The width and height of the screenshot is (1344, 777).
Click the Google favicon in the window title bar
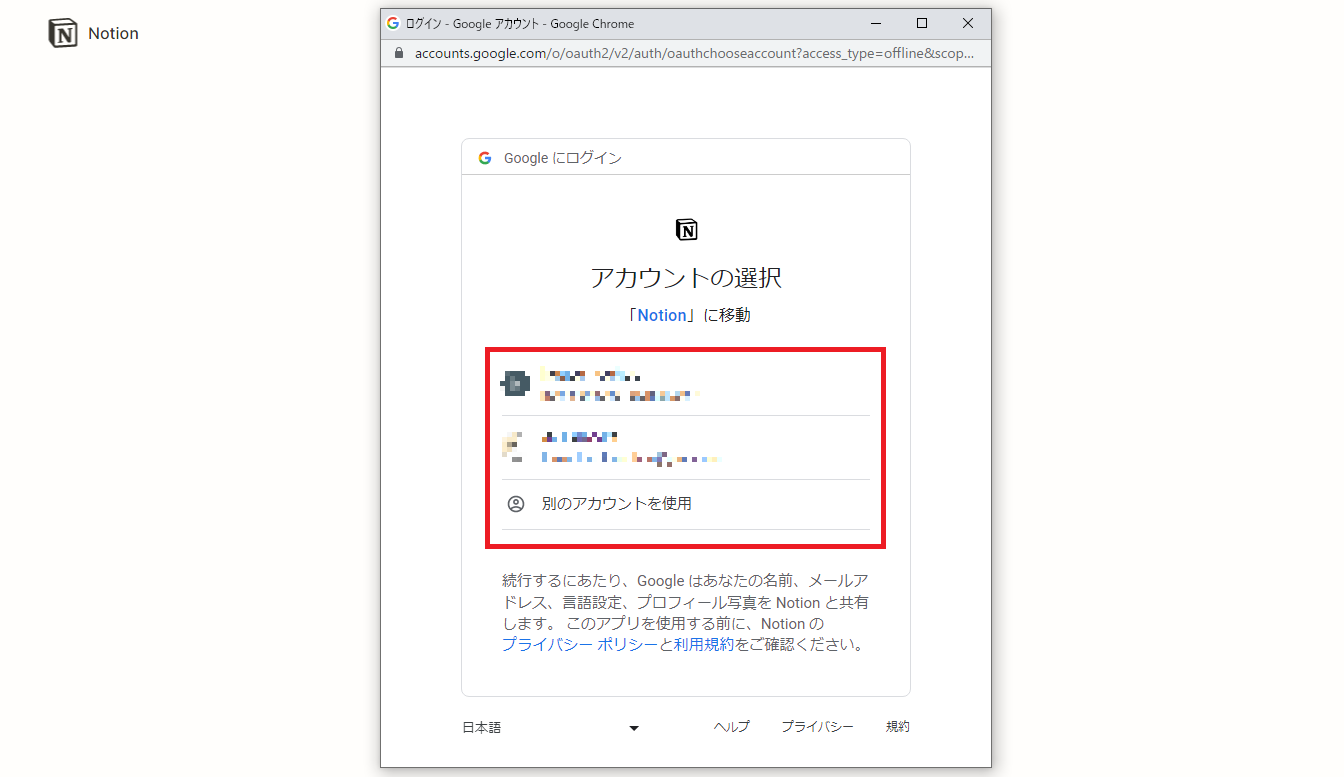coord(393,22)
